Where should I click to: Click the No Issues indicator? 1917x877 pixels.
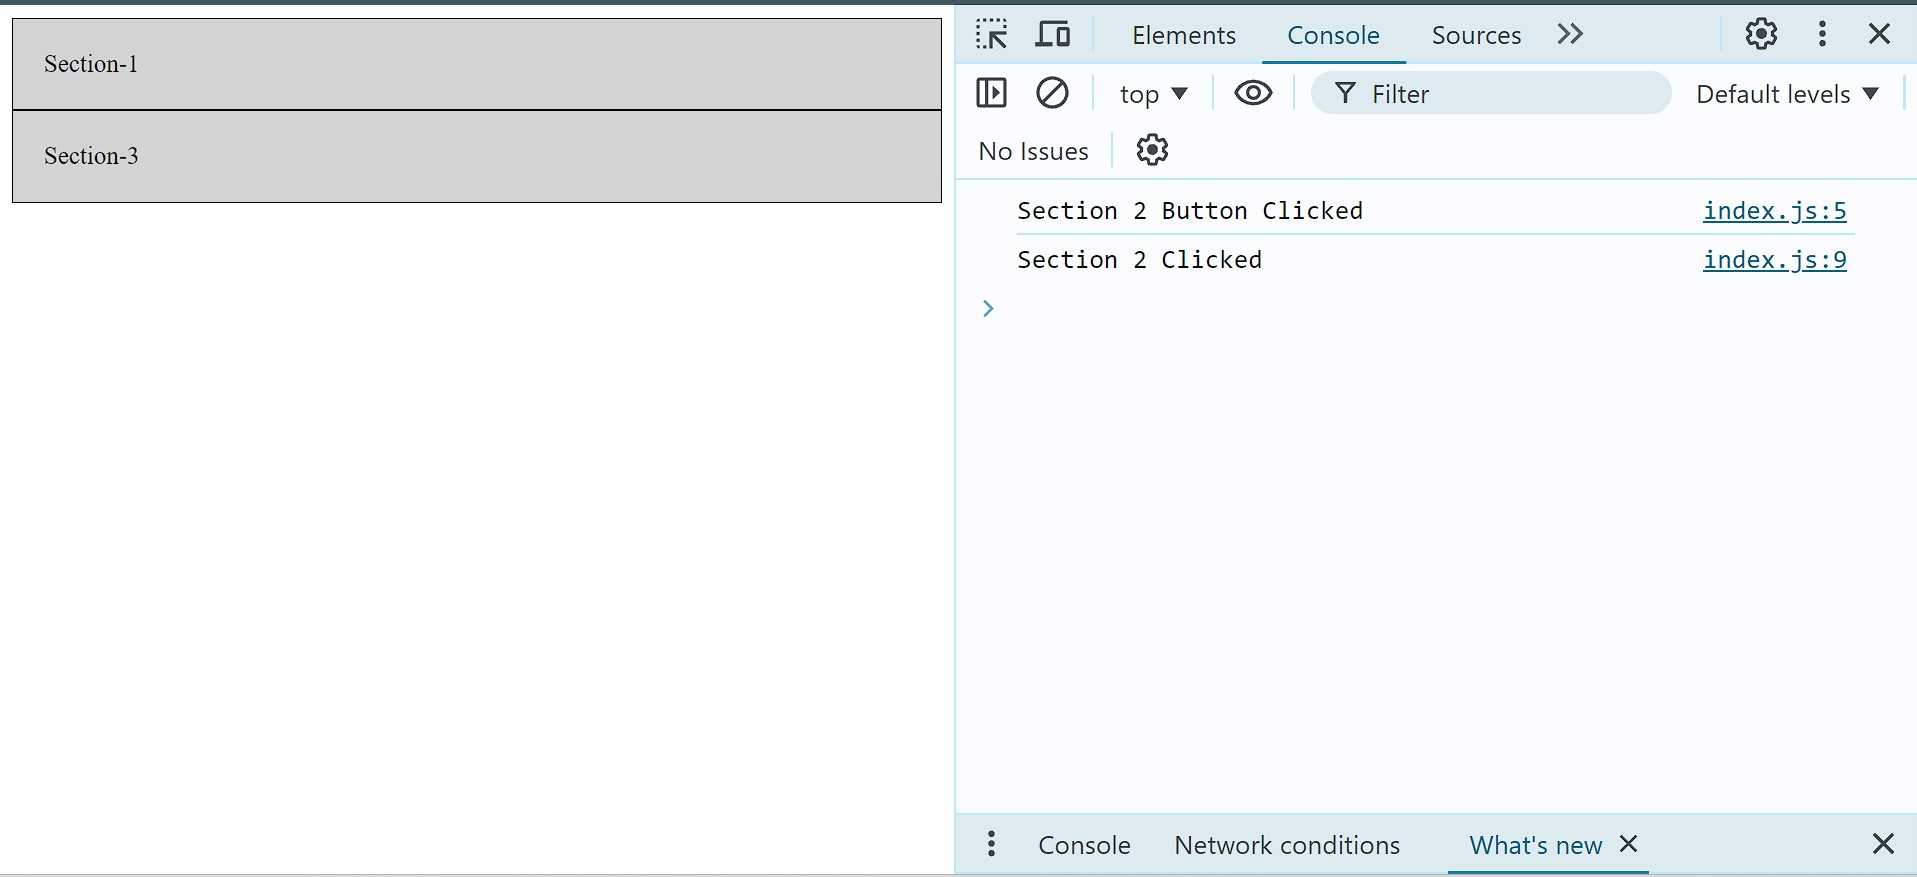pos(1033,151)
